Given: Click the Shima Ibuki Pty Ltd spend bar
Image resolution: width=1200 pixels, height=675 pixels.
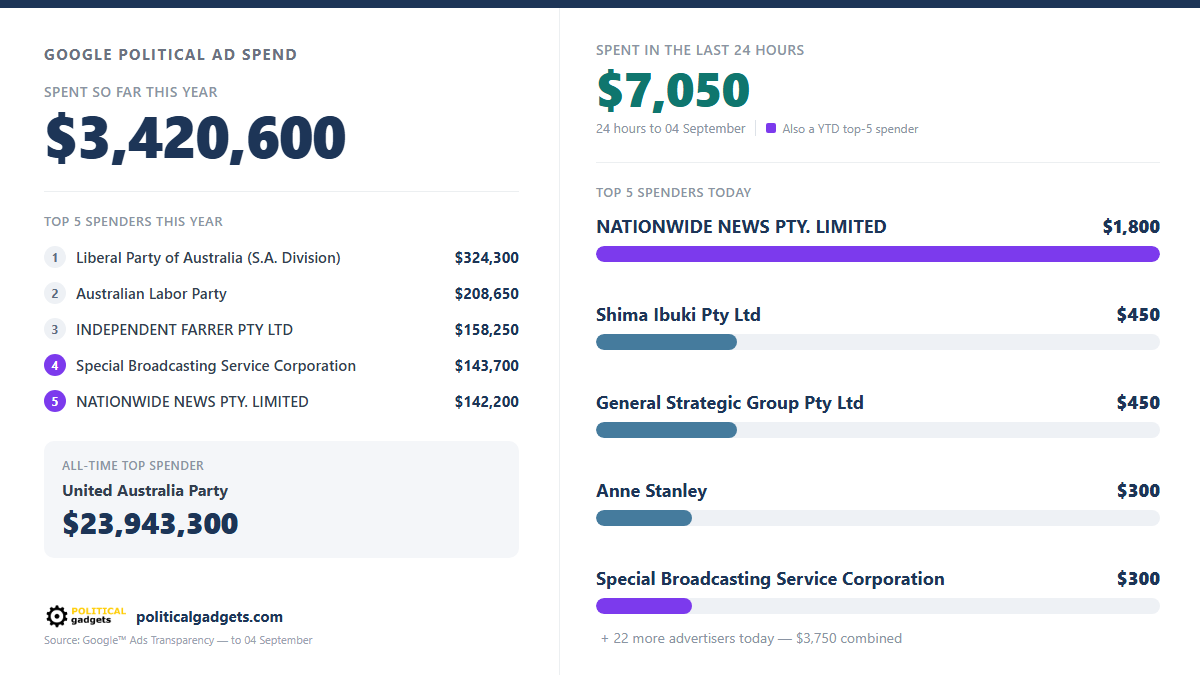Looking at the screenshot, I should click(x=666, y=342).
